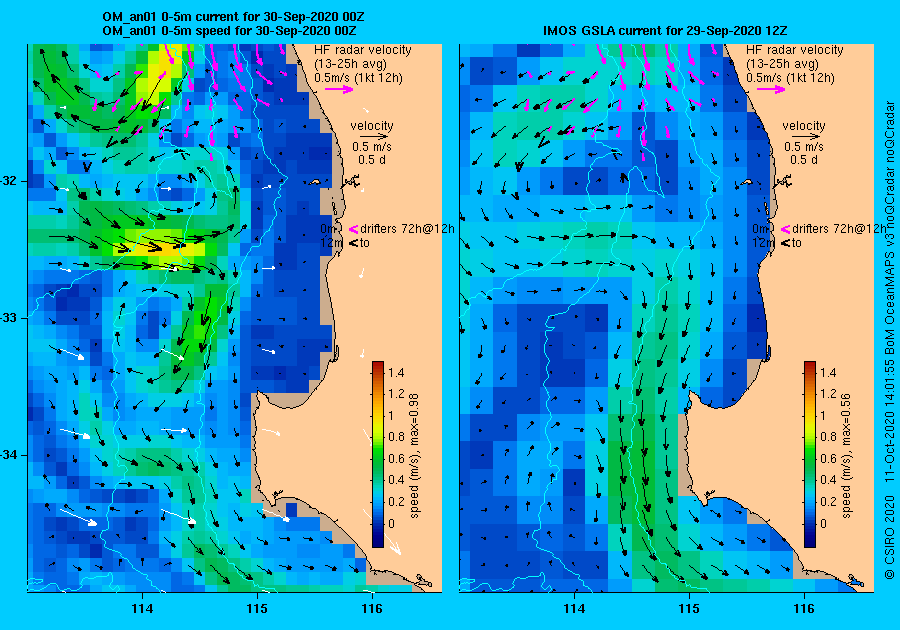The height and width of the screenshot is (630, 900).
Task: Click '0.5 d' text in IMOS GSLA panel
Action: point(804,160)
